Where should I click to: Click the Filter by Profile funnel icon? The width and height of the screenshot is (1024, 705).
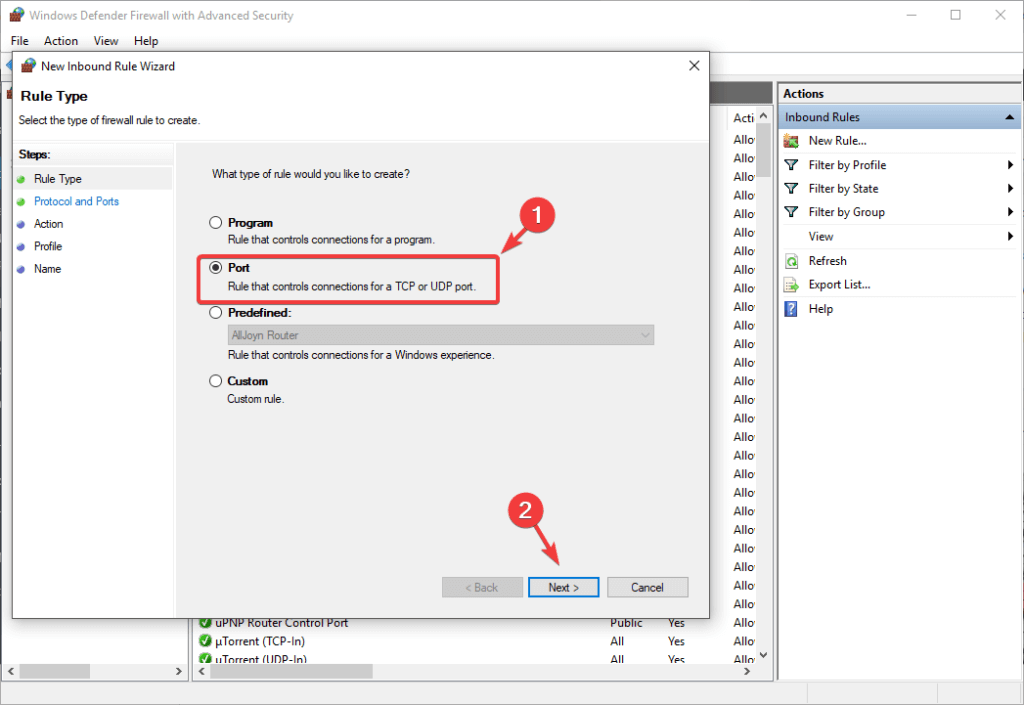pyautogui.click(x=791, y=165)
